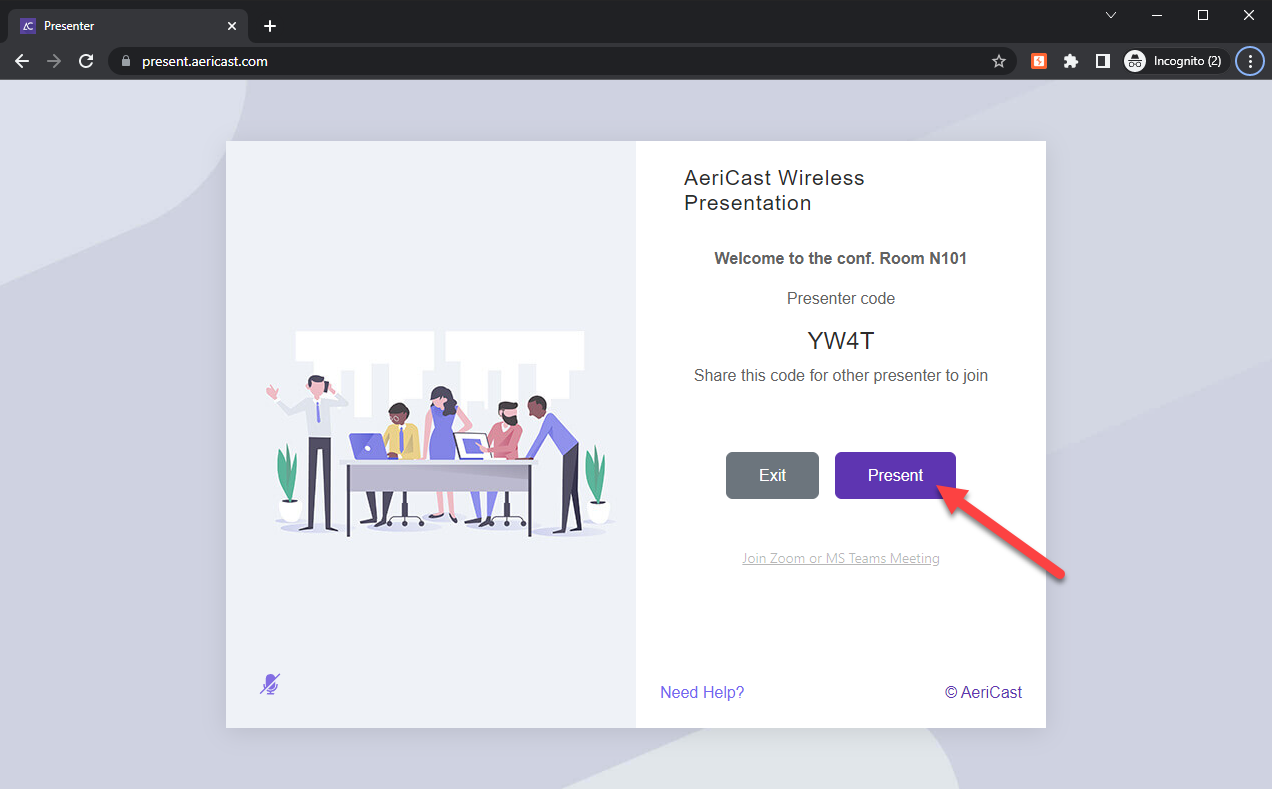Open a new tab with plus button
The height and width of the screenshot is (789, 1272).
click(270, 26)
